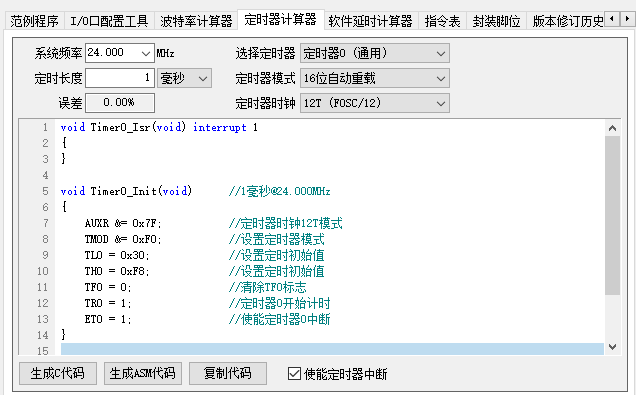Expand the 选择定时器 dropdown
The image size is (636, 395).
375,53
